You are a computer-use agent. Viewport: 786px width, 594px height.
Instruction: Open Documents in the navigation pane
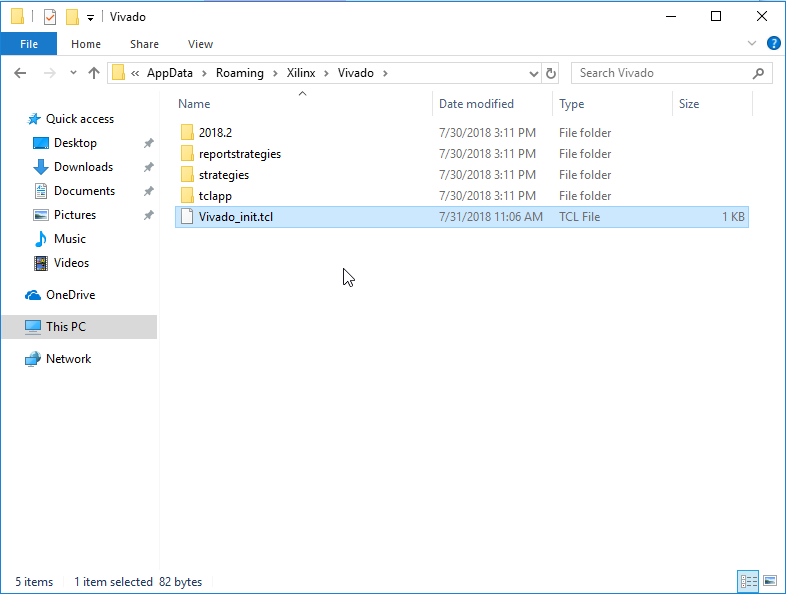84,191
